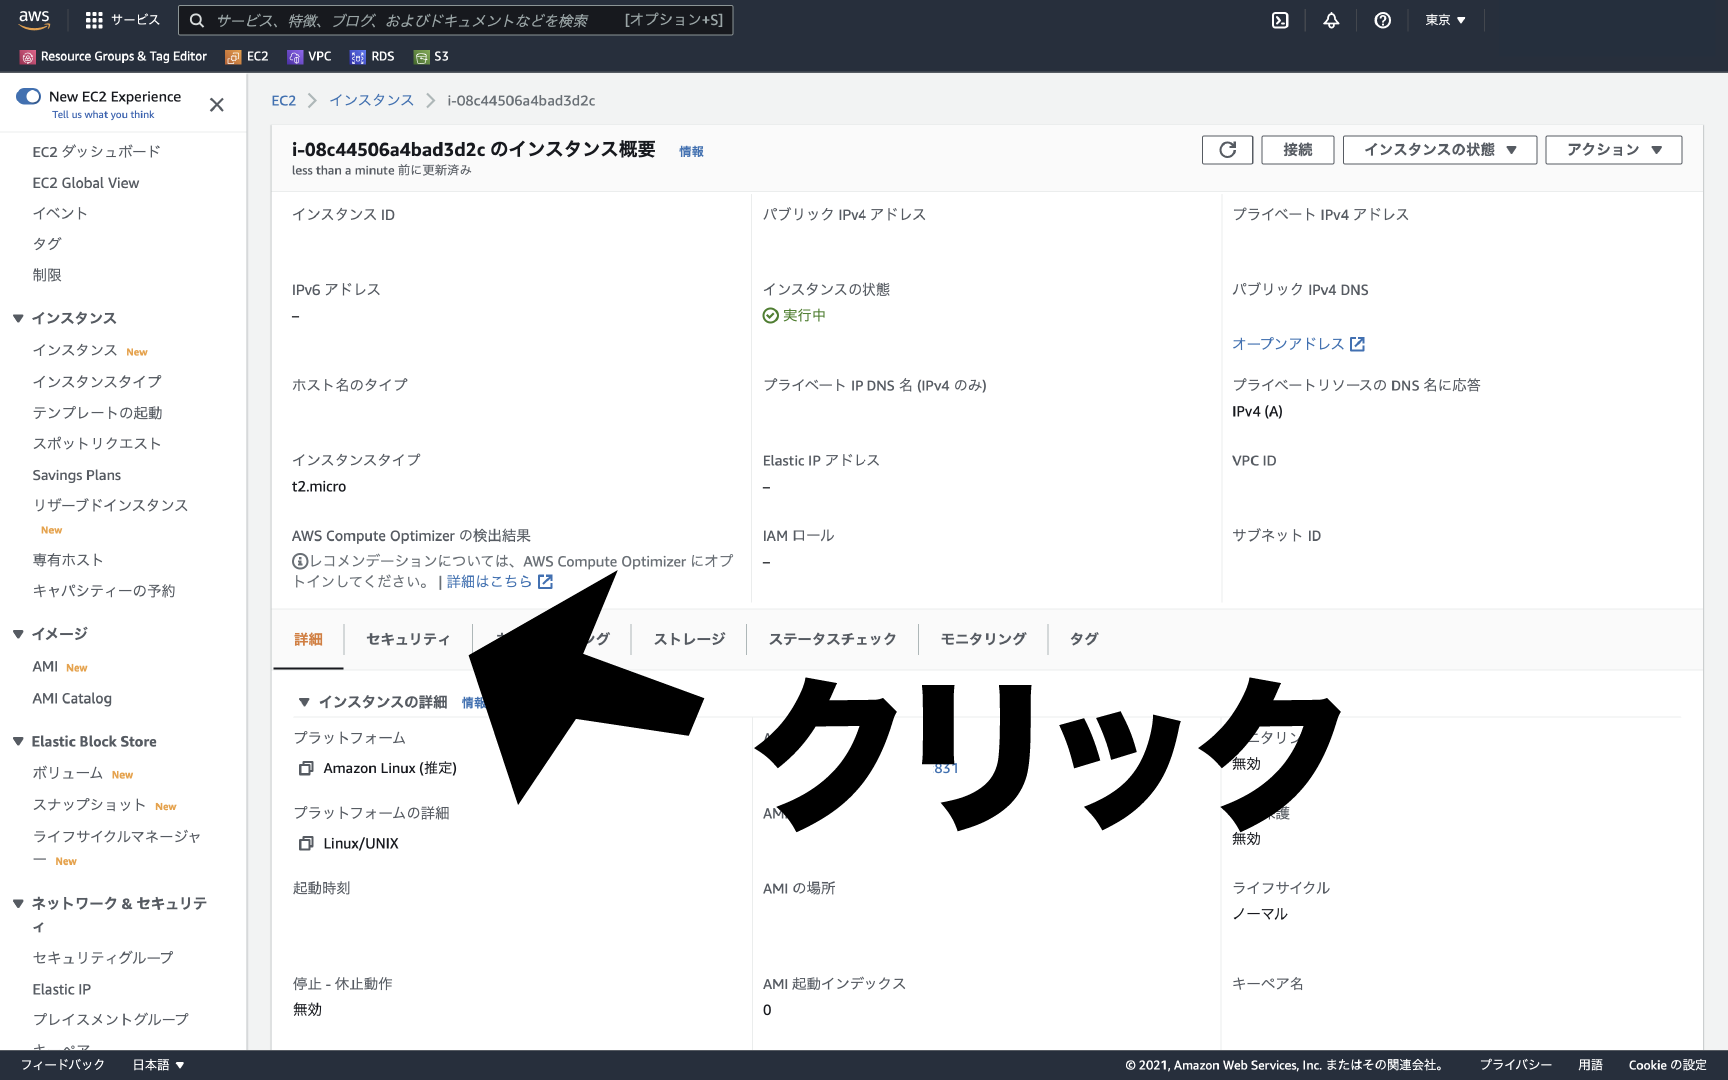The height and width of the screenshot is (1080, 1728).
Task: Collapse the インスタンスの詳細 section
Action: pos(304,702)
